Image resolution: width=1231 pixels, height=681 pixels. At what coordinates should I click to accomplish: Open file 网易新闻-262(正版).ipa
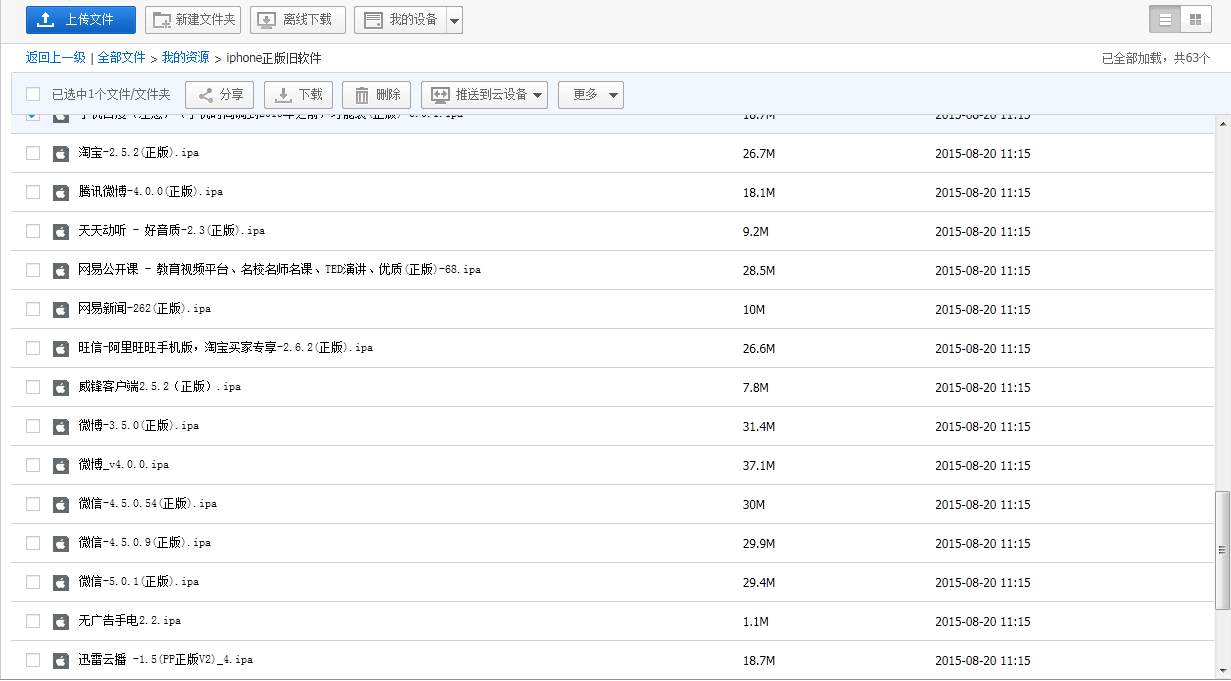pyautogui.click(x=145, y=309)
